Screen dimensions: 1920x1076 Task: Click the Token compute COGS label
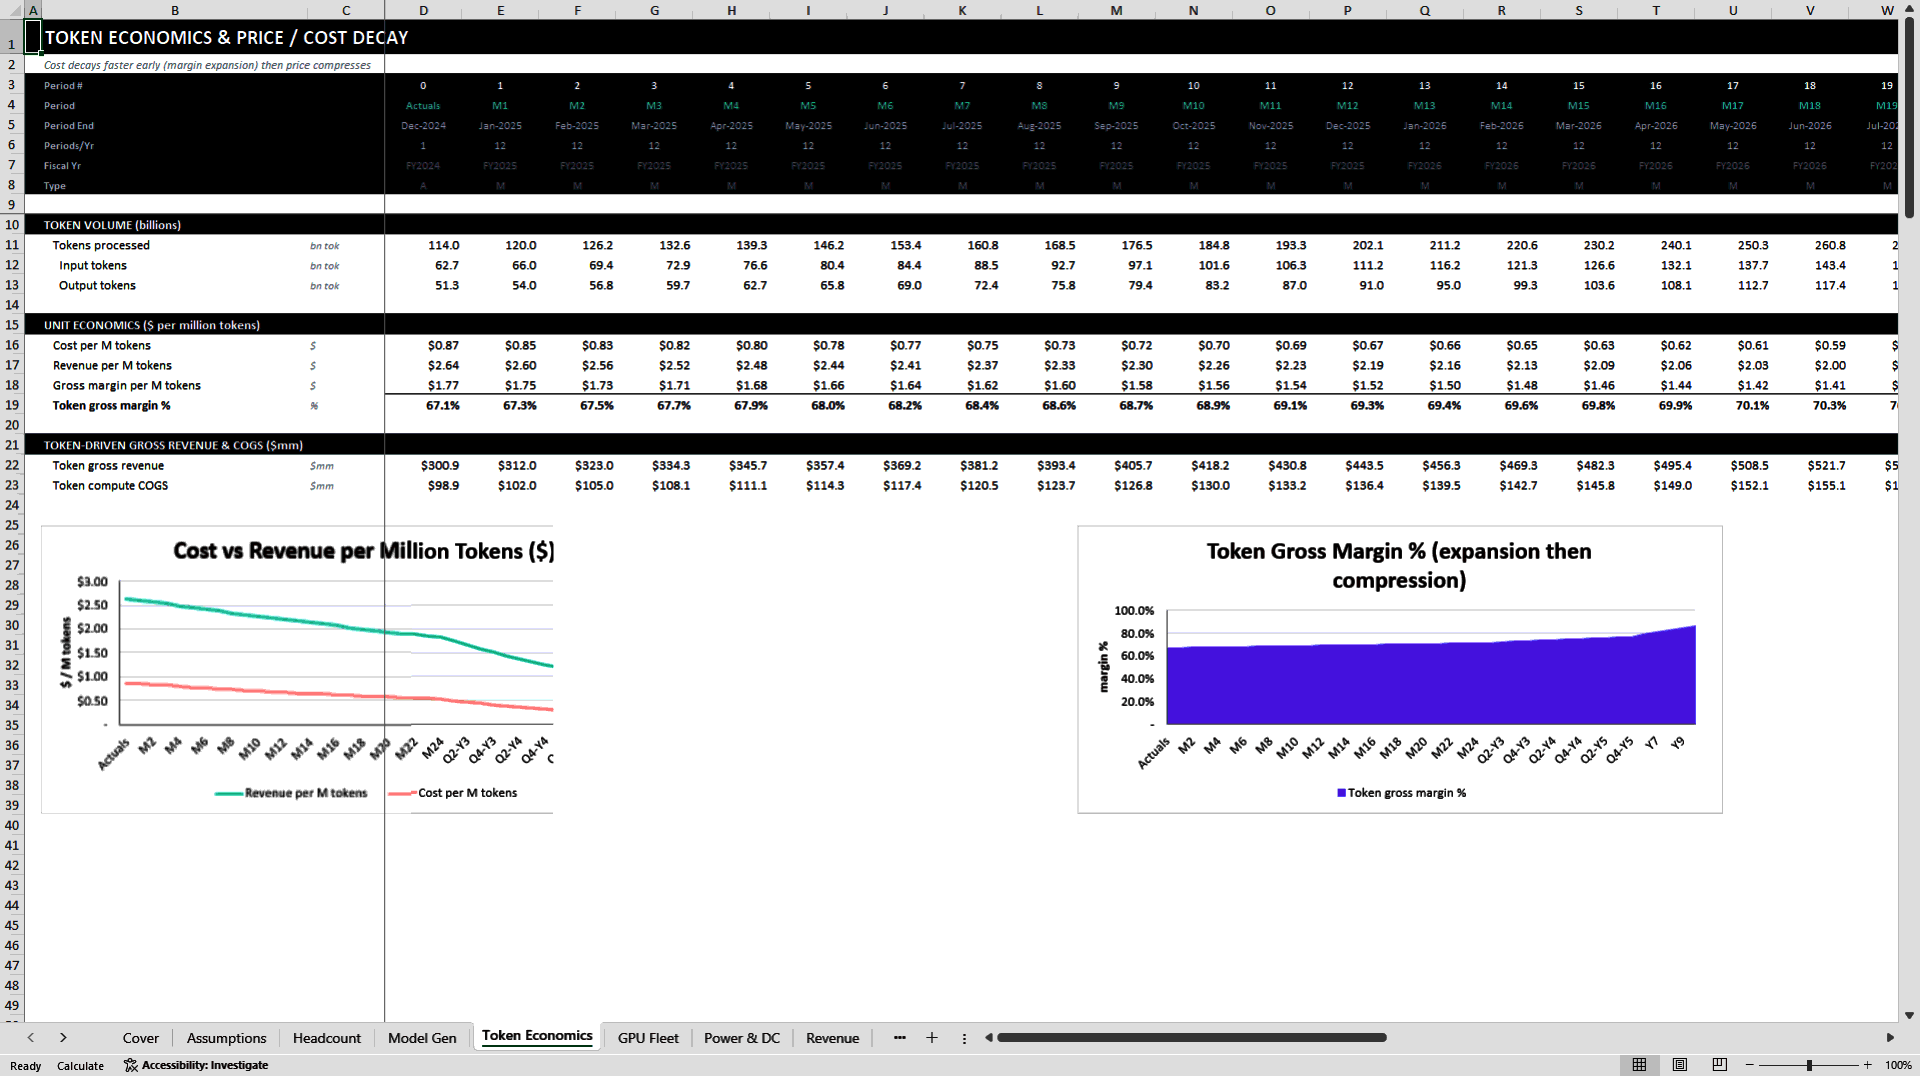click(110, 485)
